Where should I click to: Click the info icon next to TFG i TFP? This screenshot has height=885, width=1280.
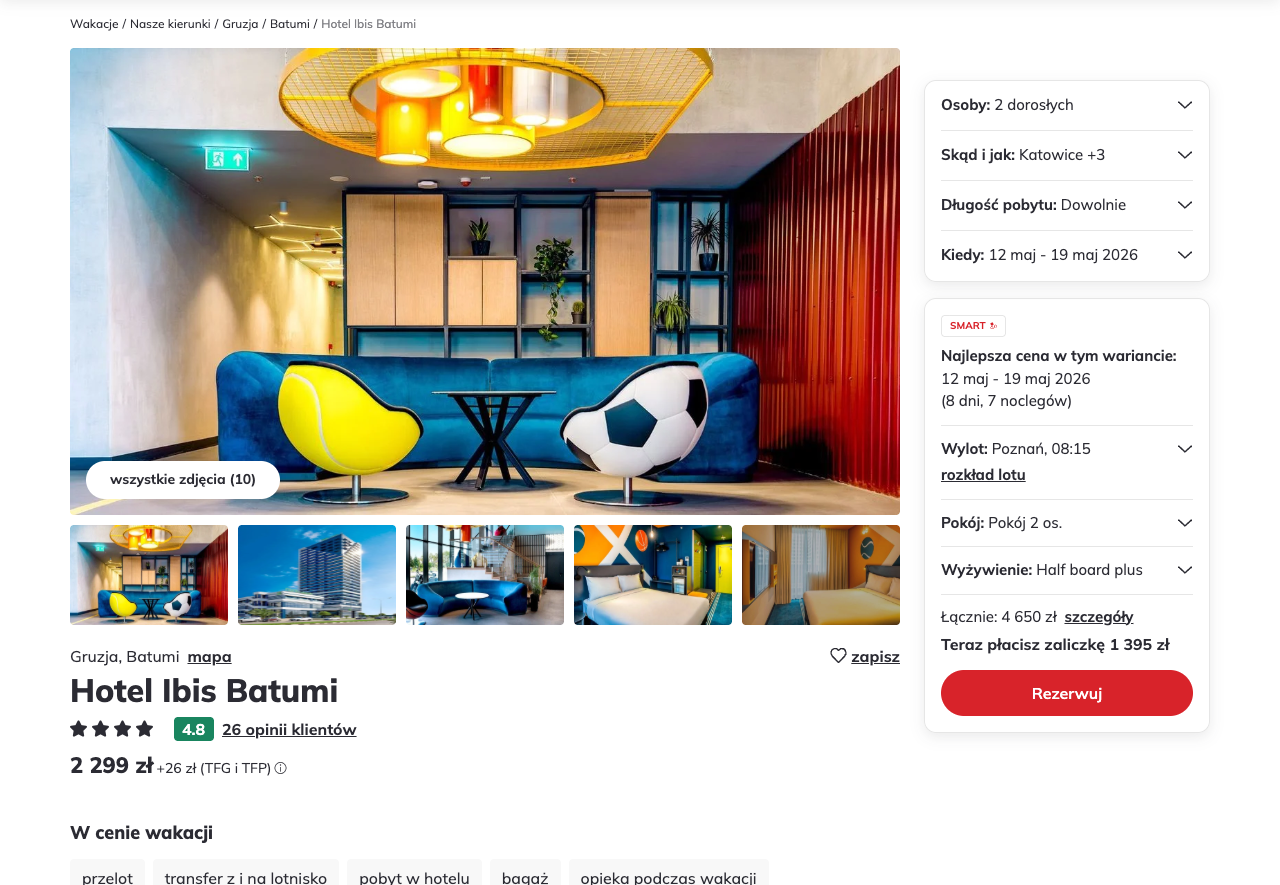[281, 768]
